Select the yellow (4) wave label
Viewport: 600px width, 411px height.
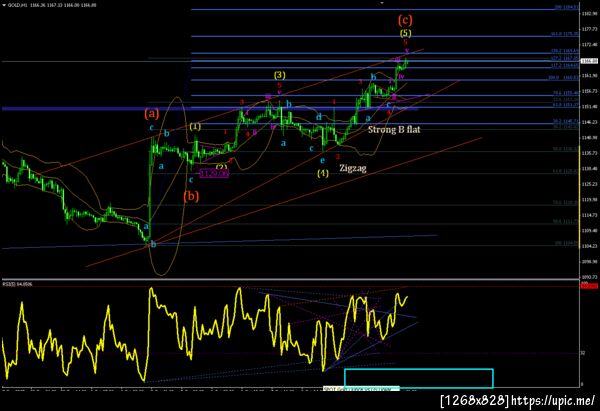[323, 173]
